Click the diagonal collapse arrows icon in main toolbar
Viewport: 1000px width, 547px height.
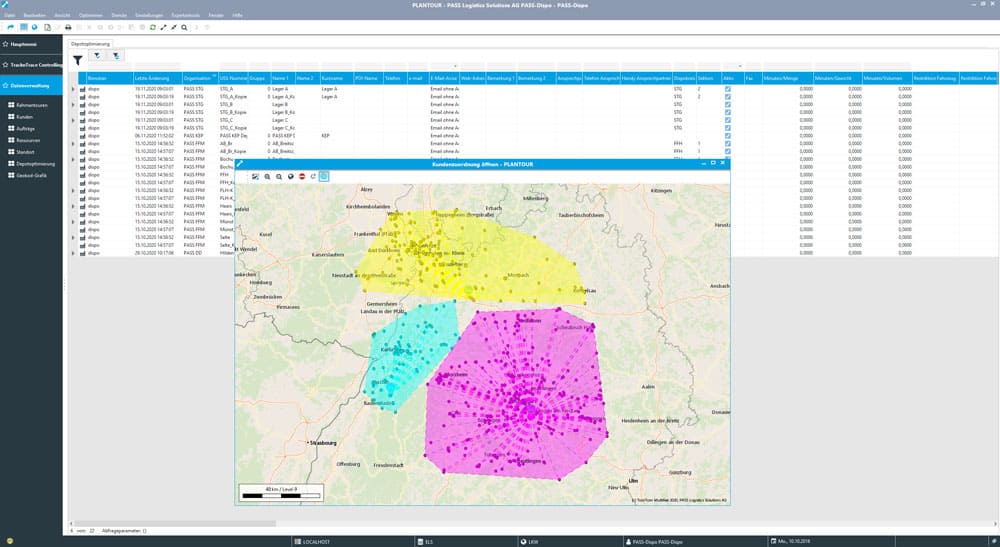click(x=173, y=27)
